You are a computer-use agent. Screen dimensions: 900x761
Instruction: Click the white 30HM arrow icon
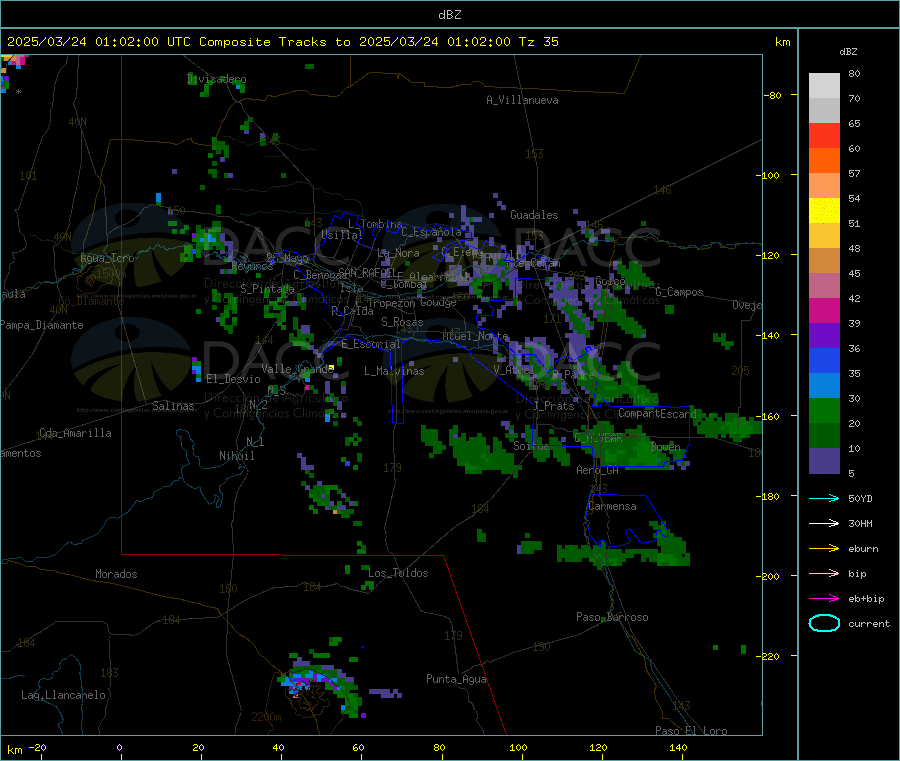point(824,523)
